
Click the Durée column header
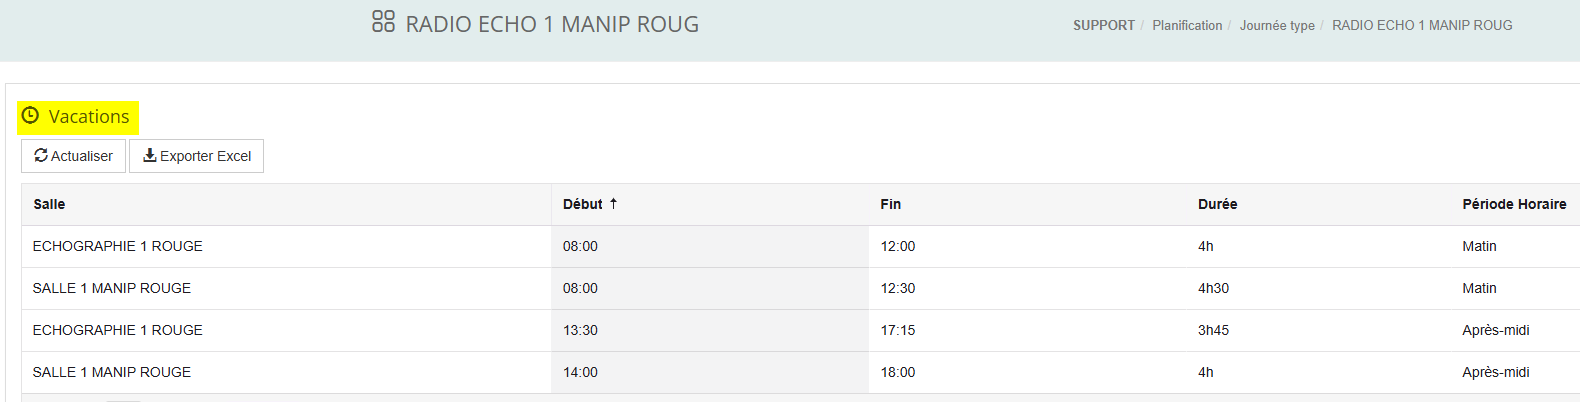(1217, 204)
